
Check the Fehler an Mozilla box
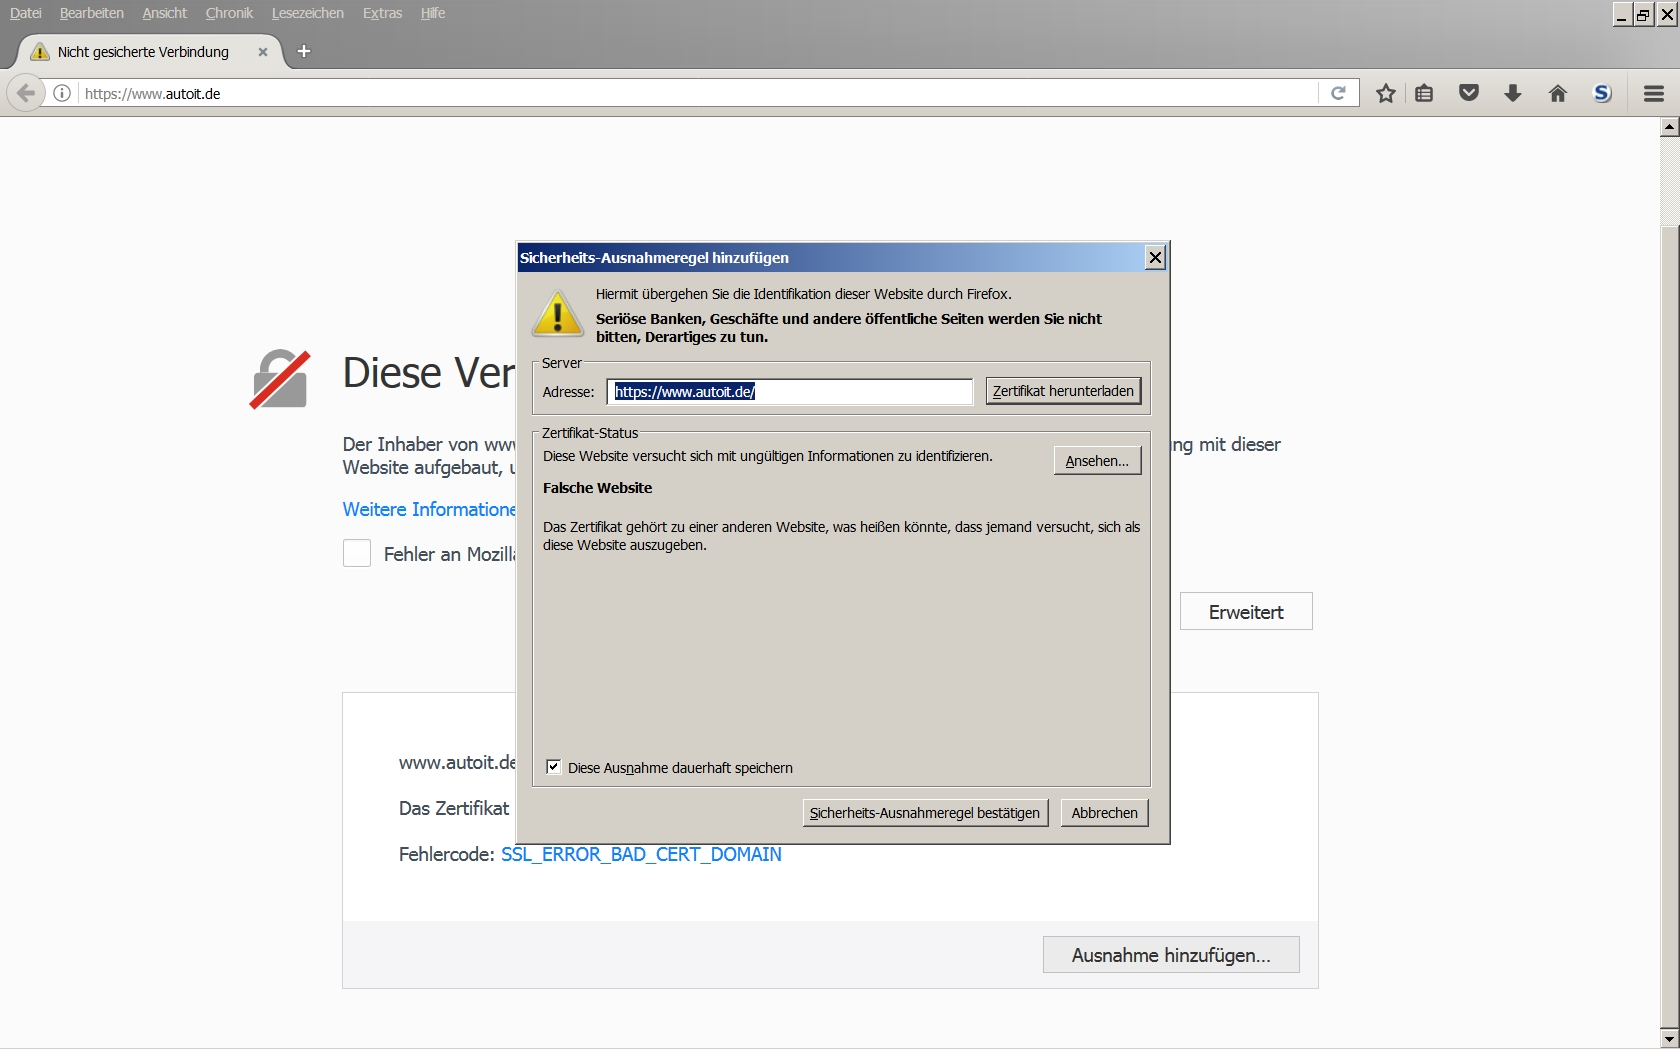coord(357,553)
